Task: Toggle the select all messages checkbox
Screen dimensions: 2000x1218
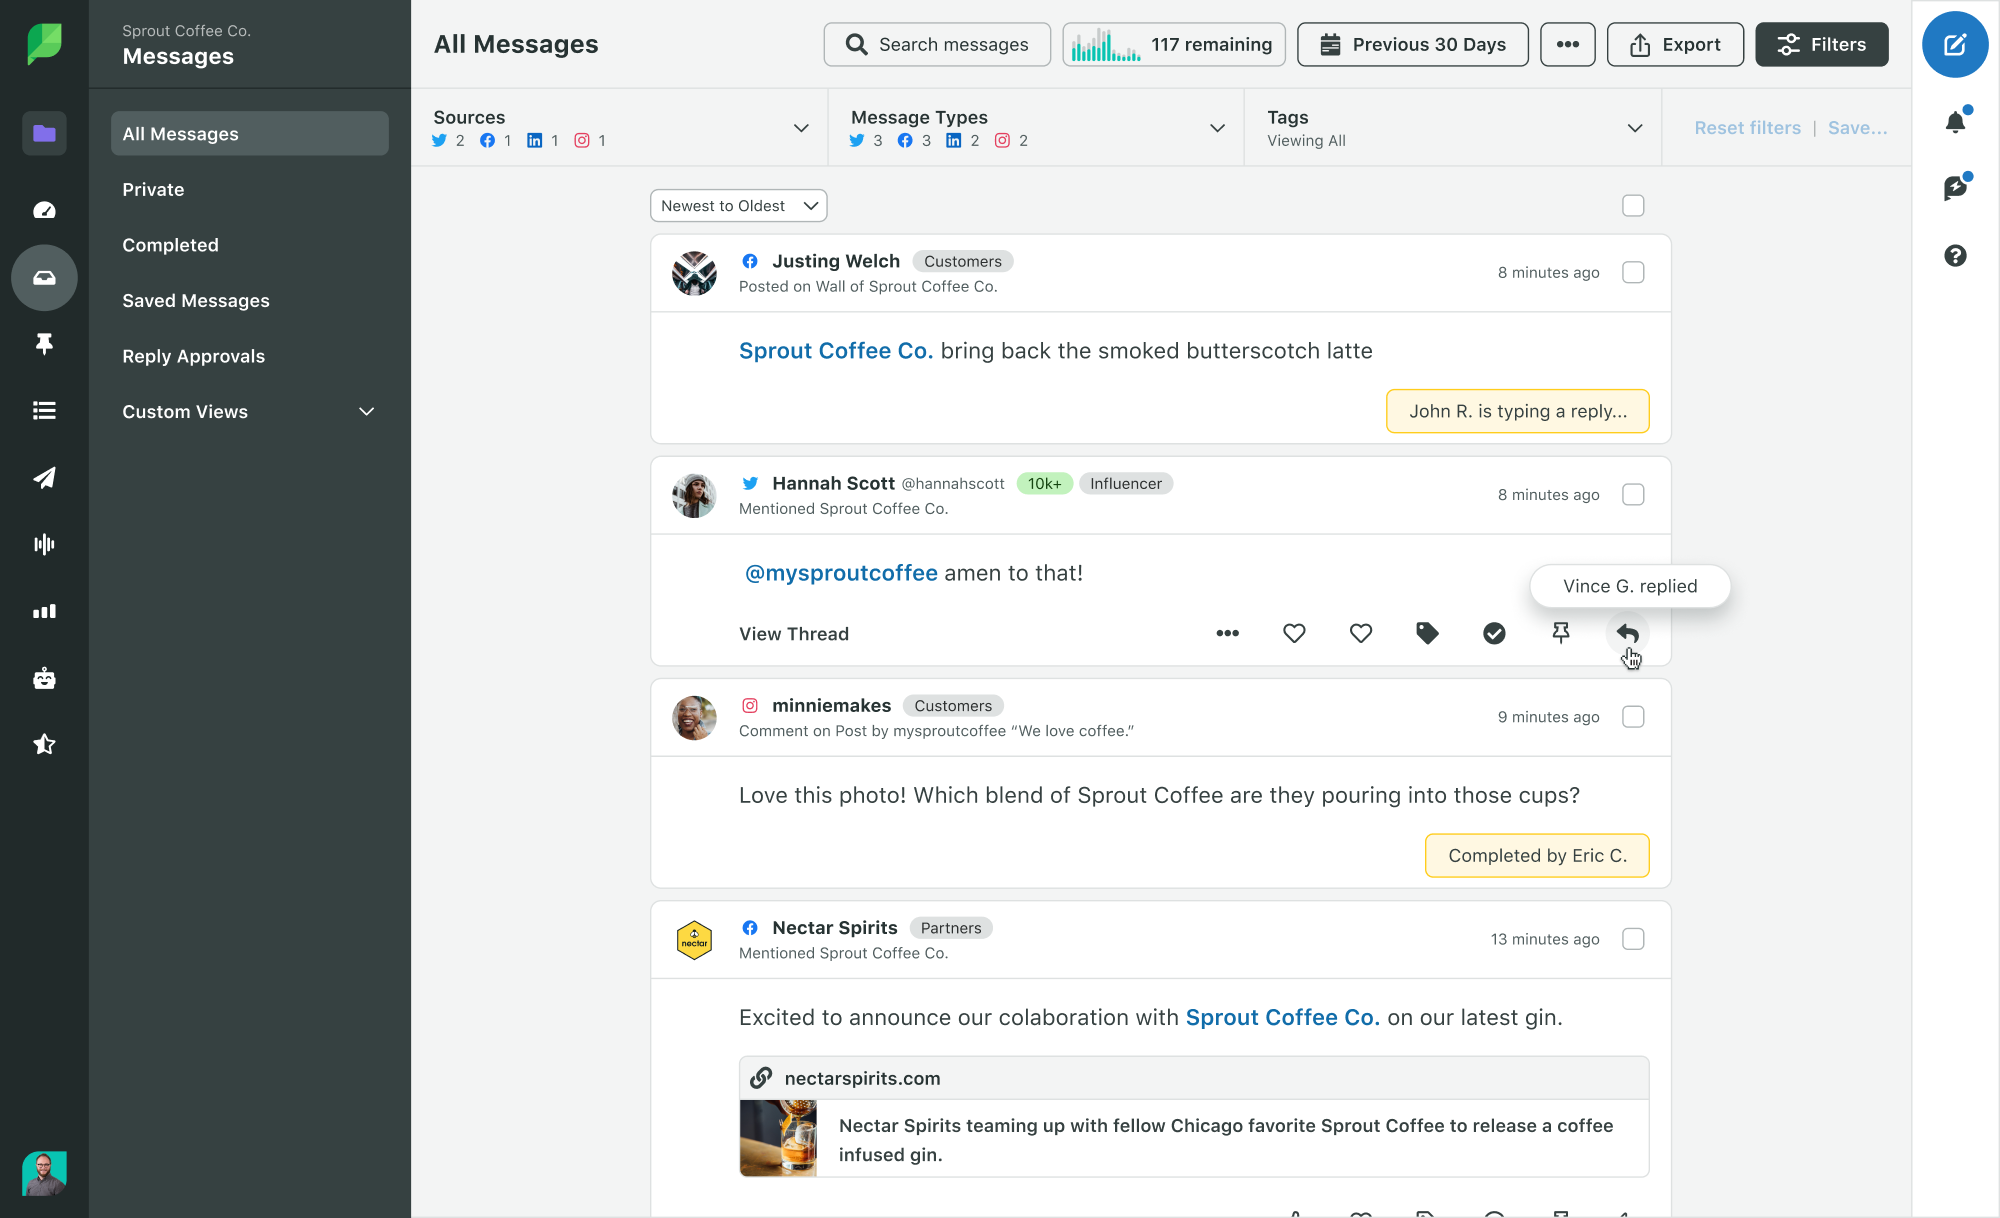Action: [1633, 206]
